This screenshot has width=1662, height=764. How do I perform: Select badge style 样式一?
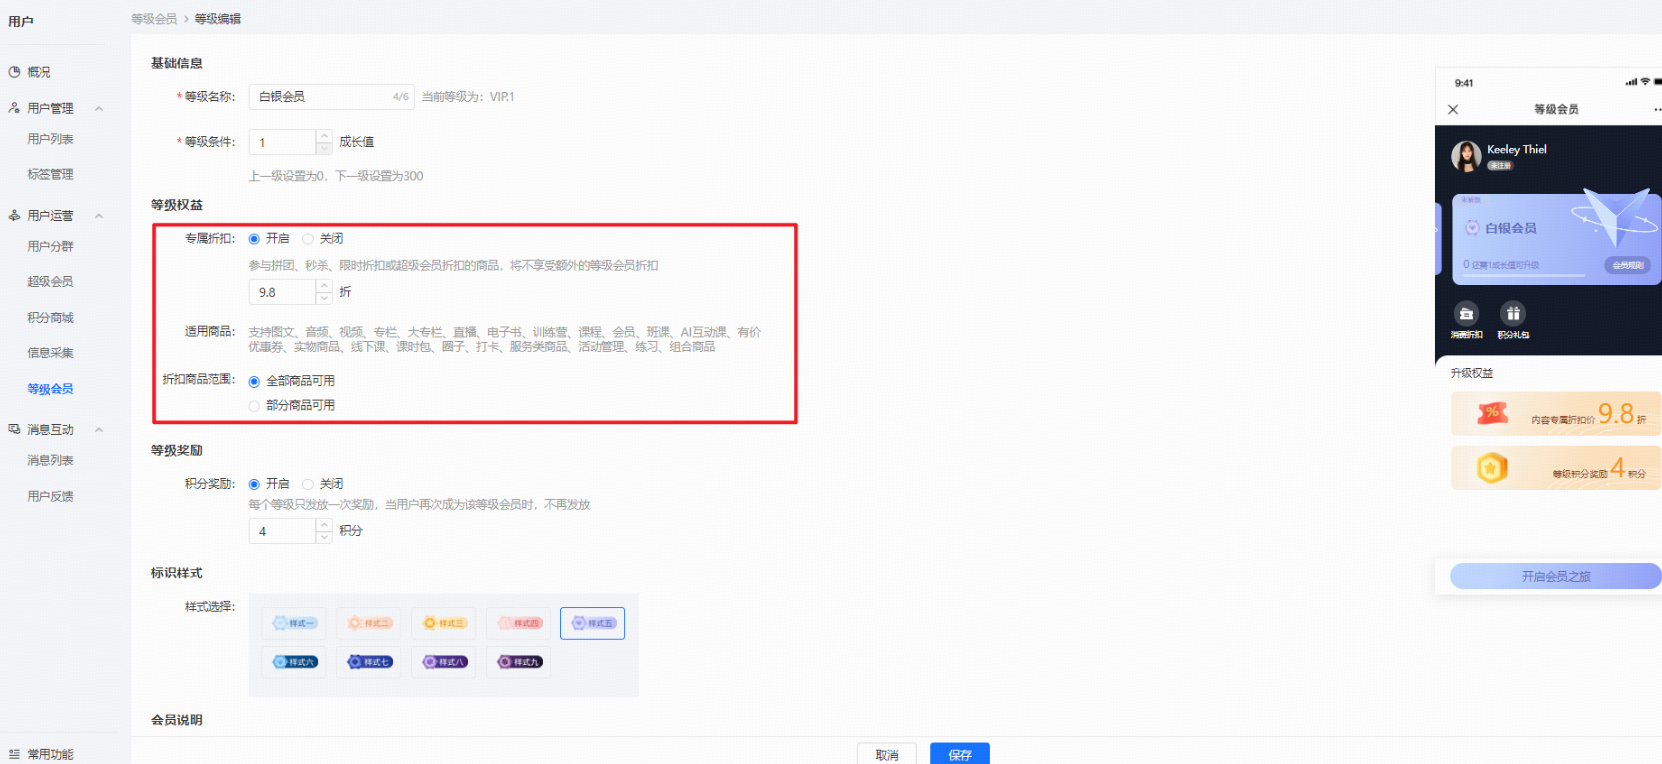294,623
